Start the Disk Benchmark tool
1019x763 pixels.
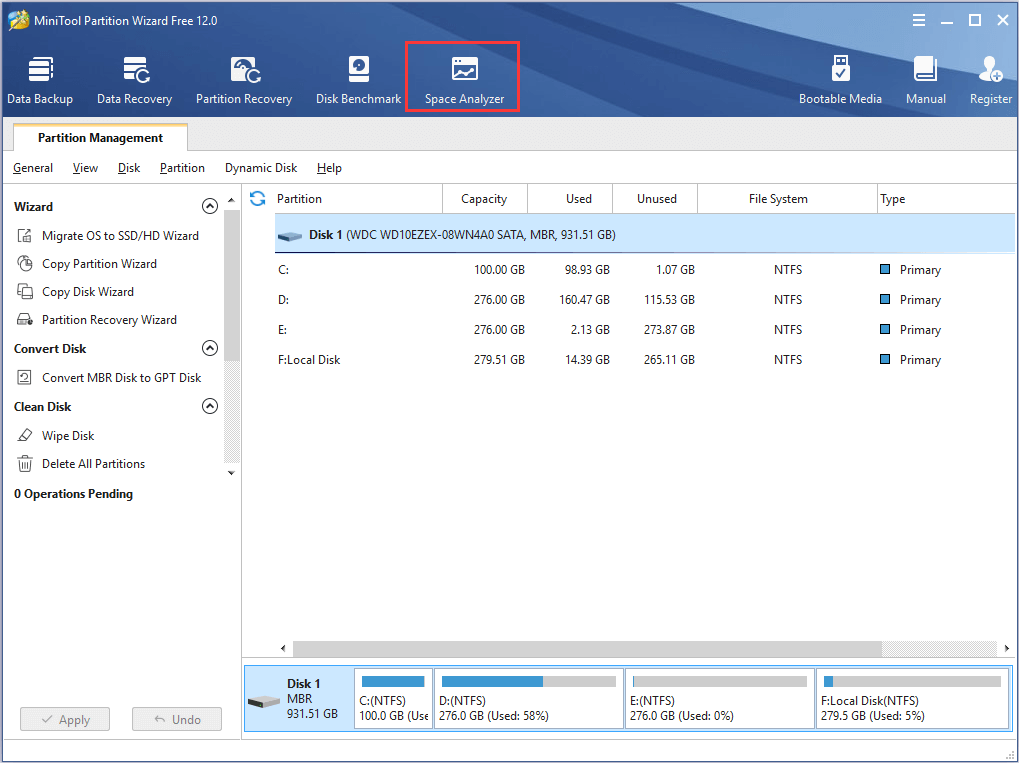358,80
